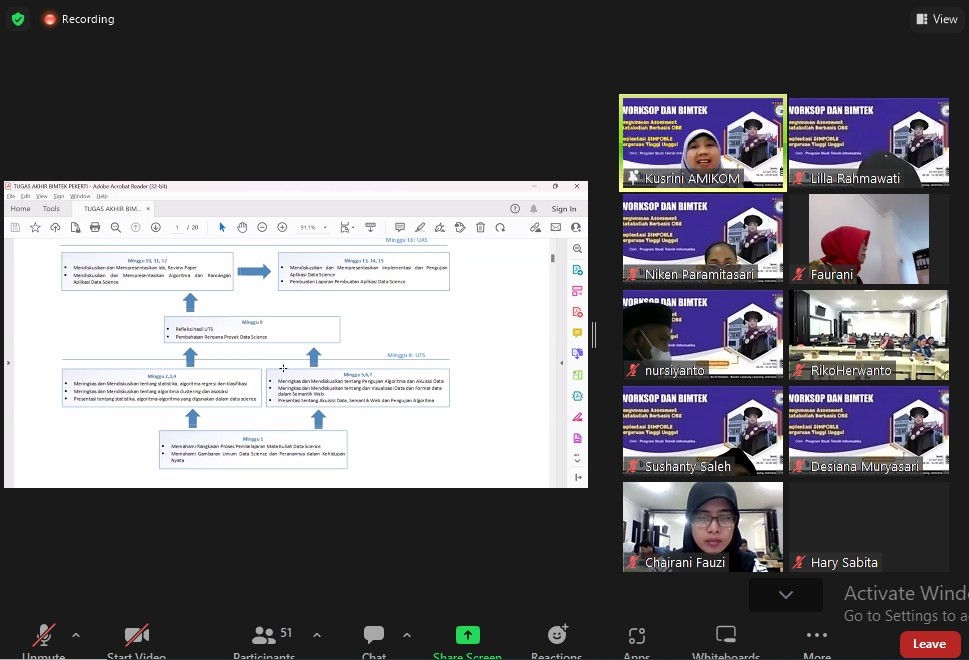
Task: Click the red Leave button
Action: [x=929, y=644]
